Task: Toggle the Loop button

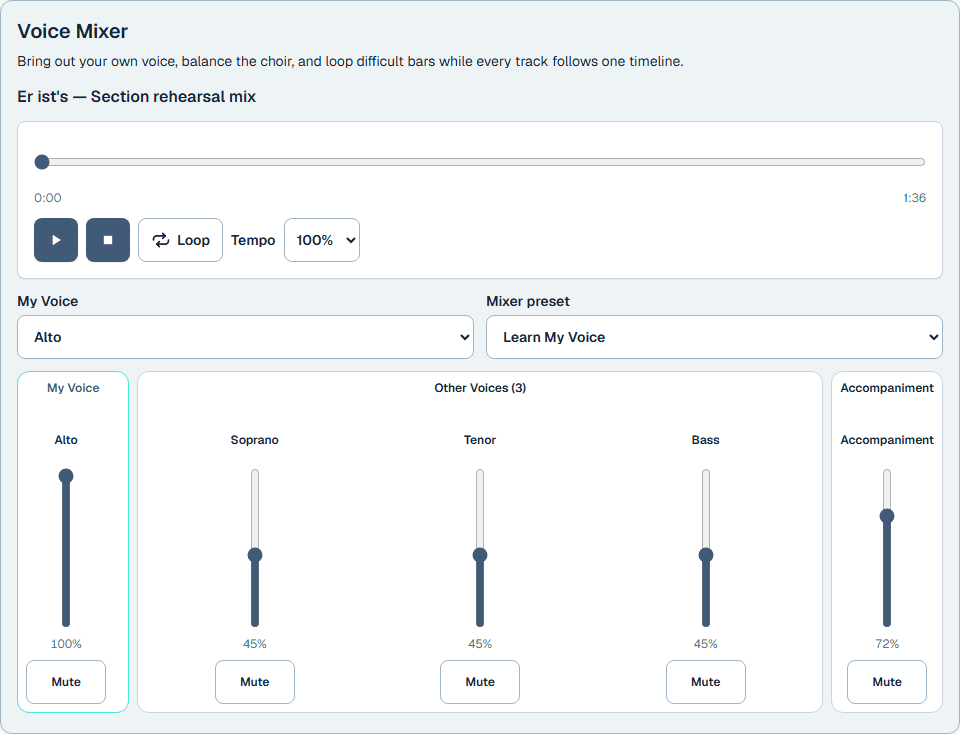Action: (181, 240)
